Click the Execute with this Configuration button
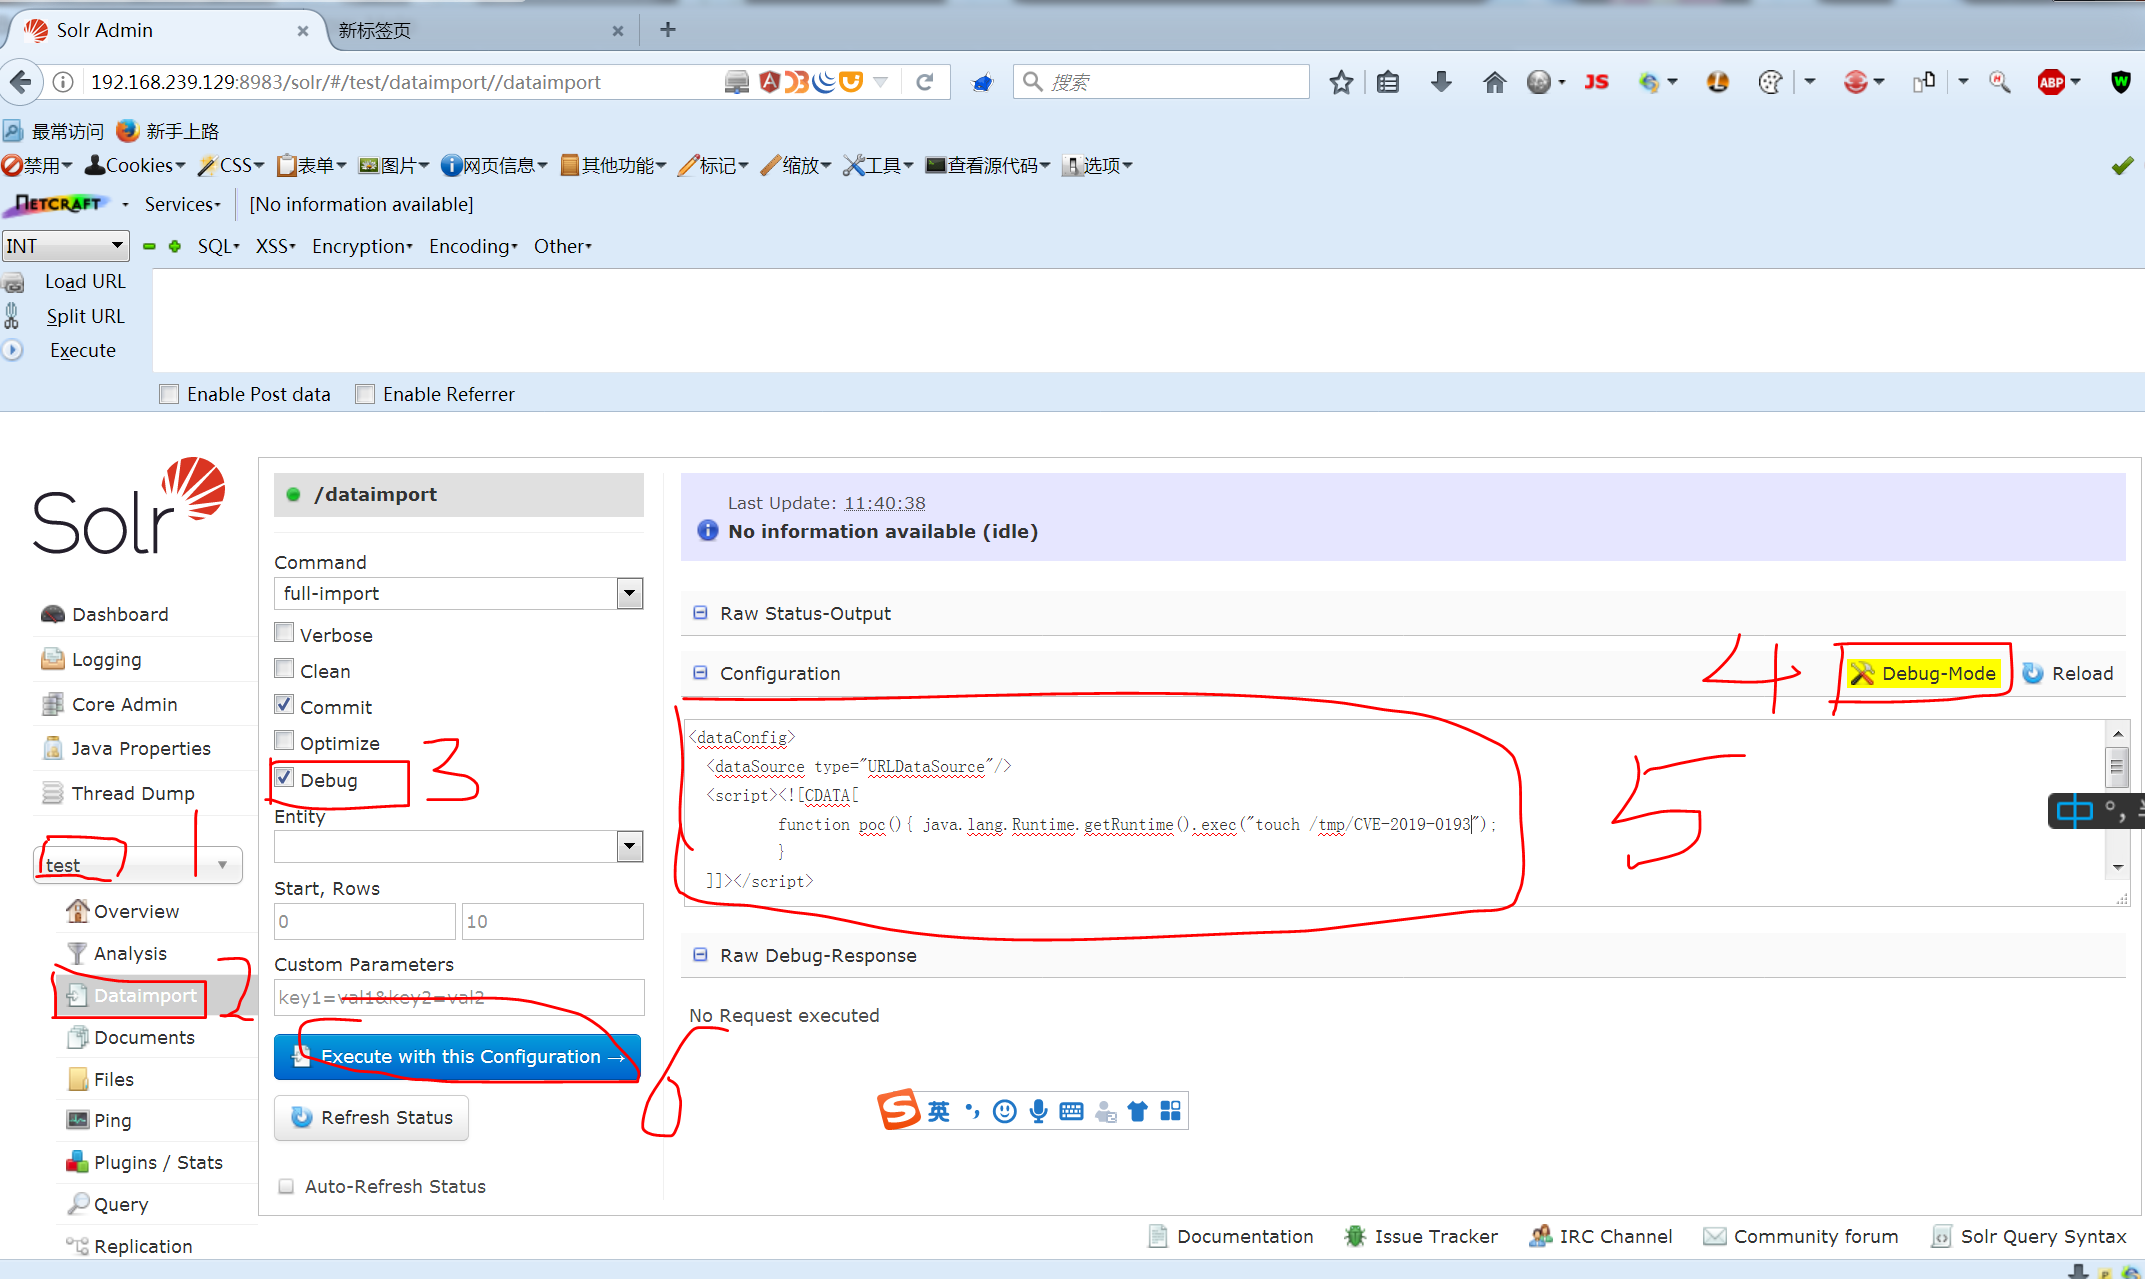This screenshot has height=1279, width=2145. [x=457, y=1056]
